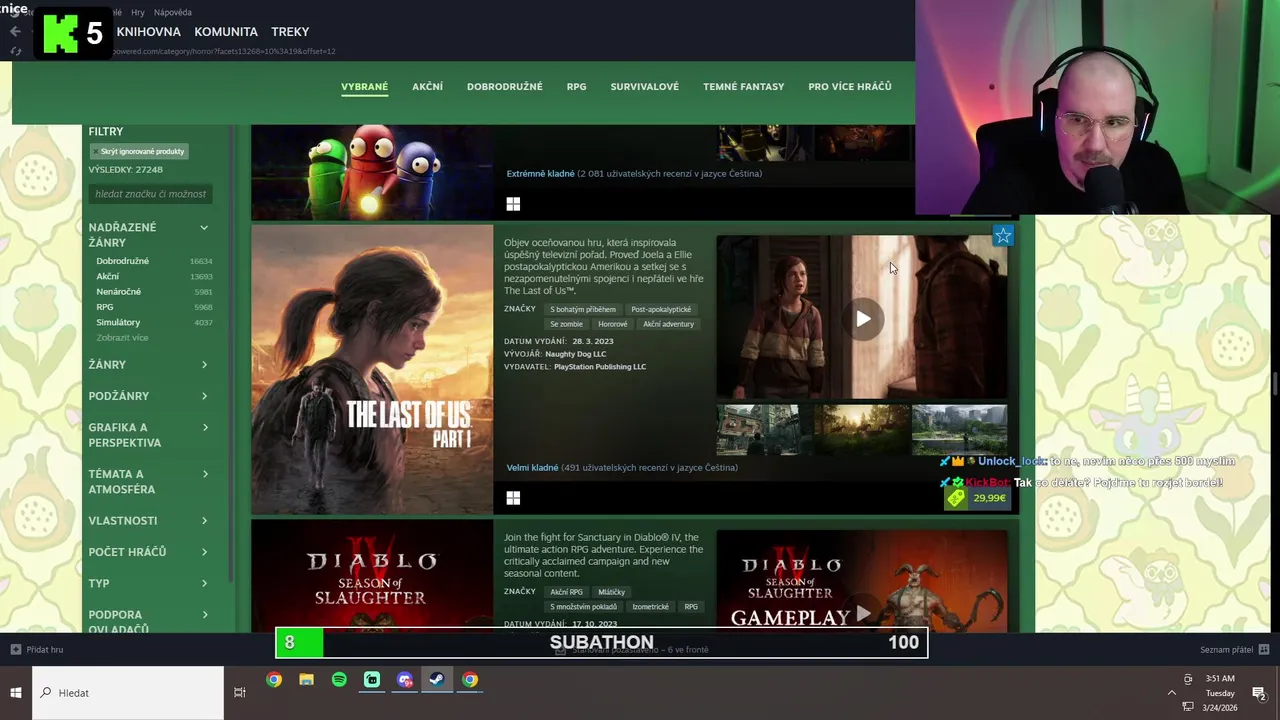
Task: Play The Last of Us trailer video
Action: tap(862, 319)
